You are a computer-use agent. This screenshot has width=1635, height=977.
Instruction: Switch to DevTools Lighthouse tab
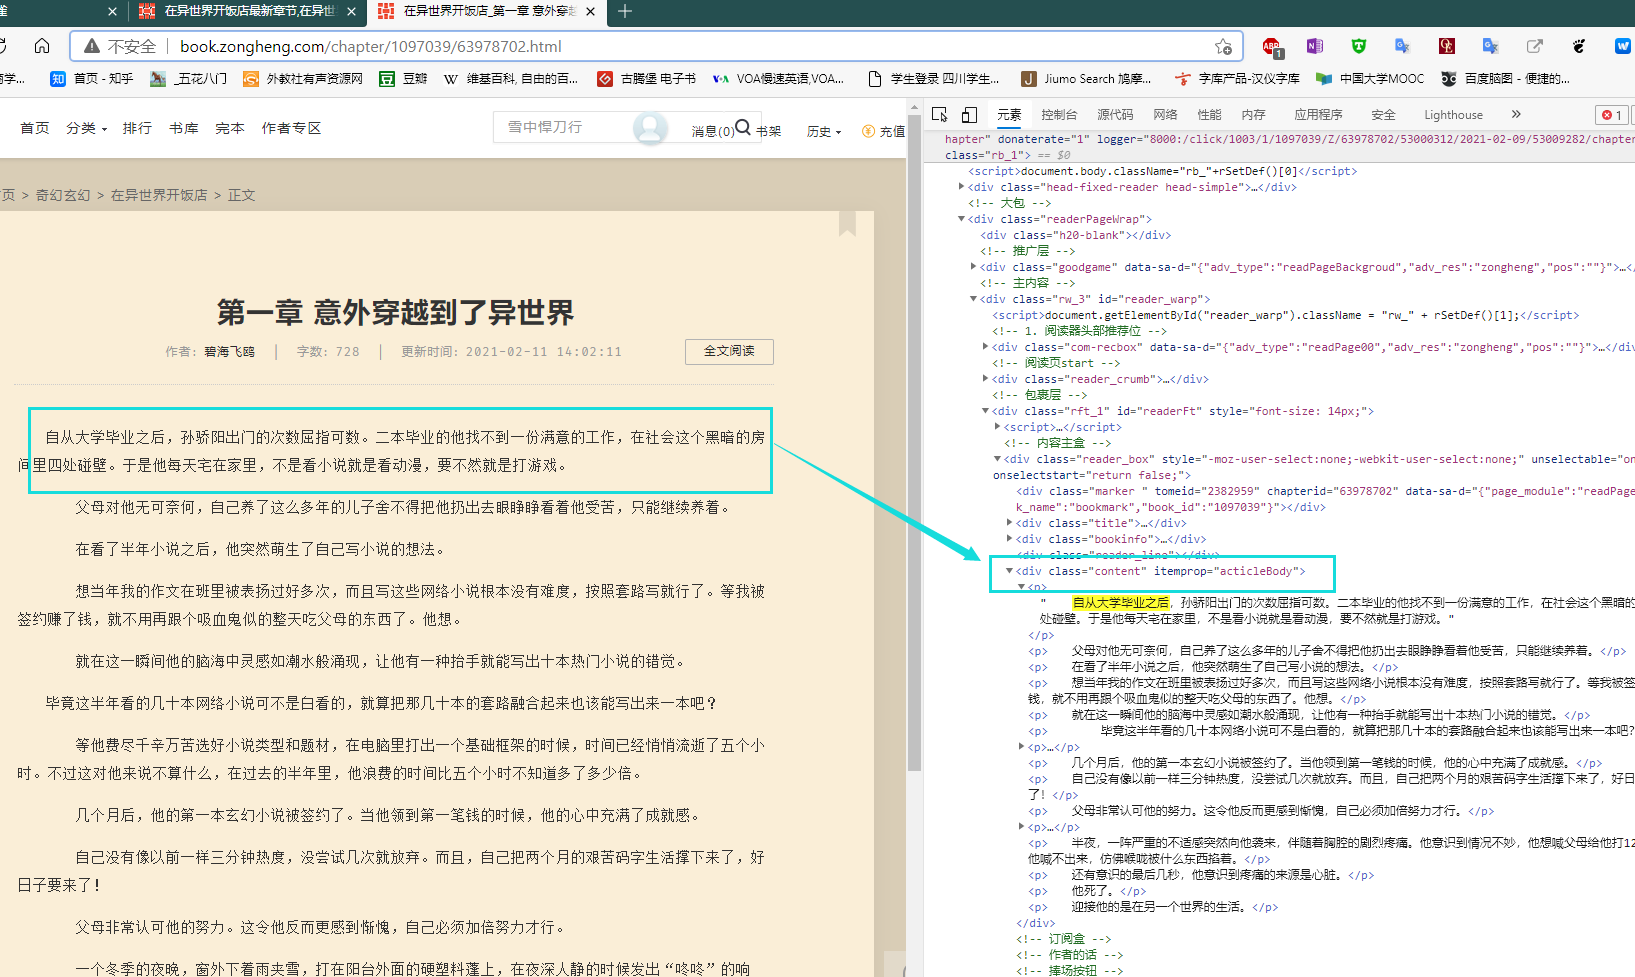[x=1453, y=114]
